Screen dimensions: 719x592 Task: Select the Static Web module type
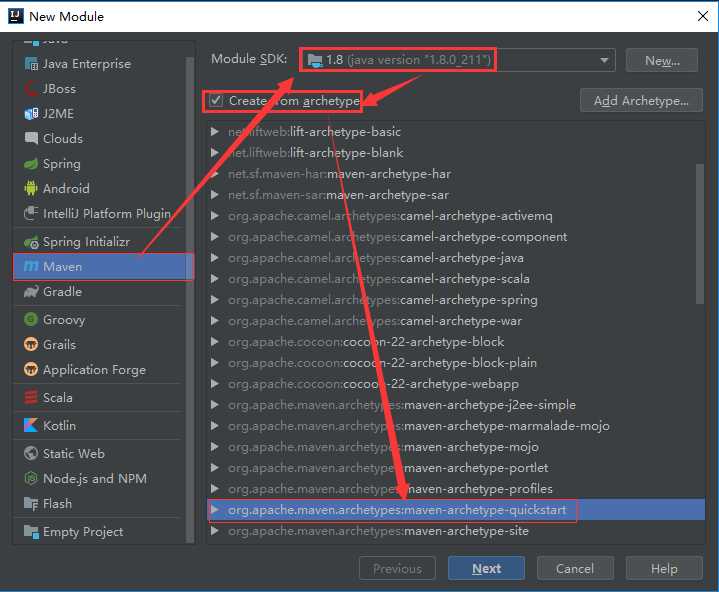tap(100, 453)
